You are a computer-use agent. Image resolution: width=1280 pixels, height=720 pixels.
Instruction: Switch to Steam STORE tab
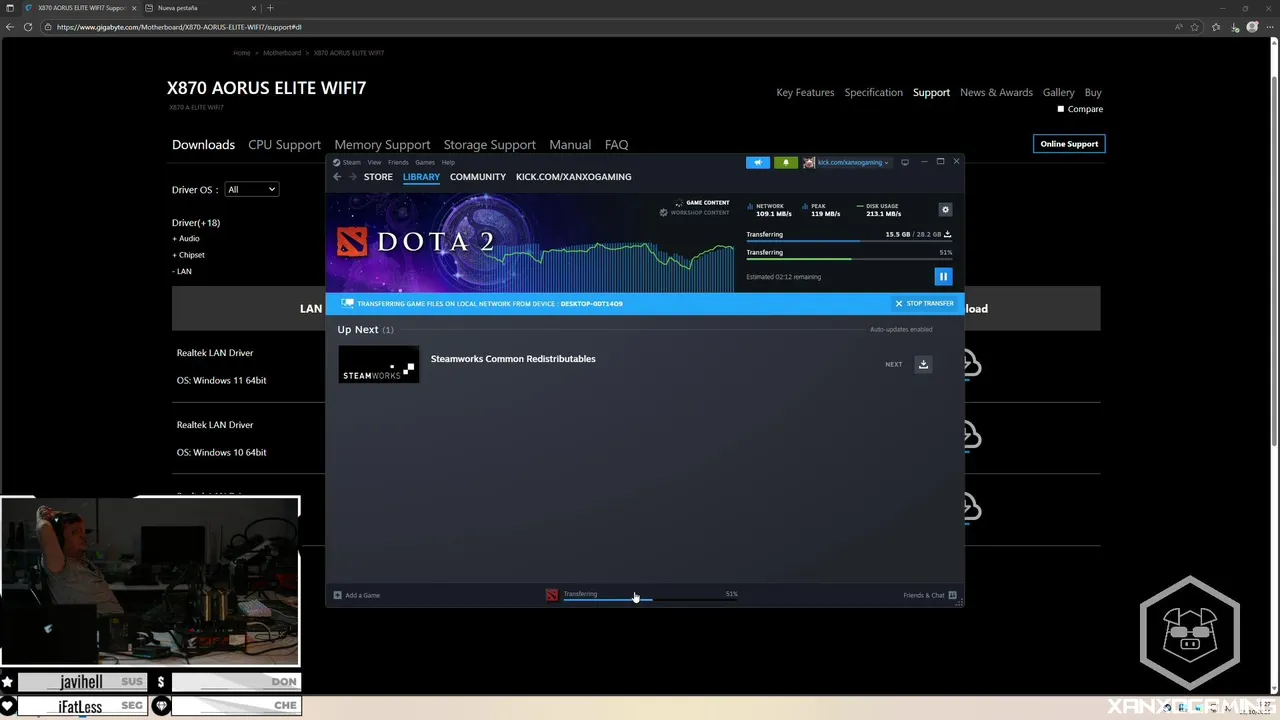[x=378, y=177]
